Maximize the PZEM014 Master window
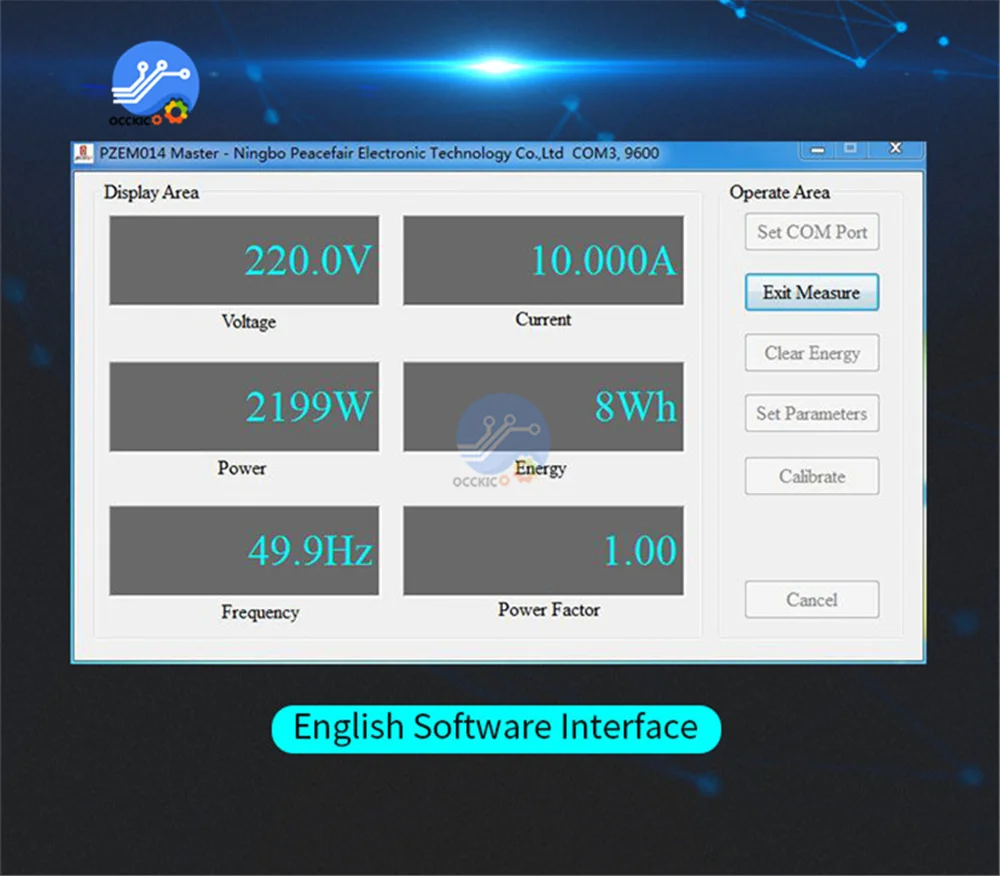 [x=850, y=149]
